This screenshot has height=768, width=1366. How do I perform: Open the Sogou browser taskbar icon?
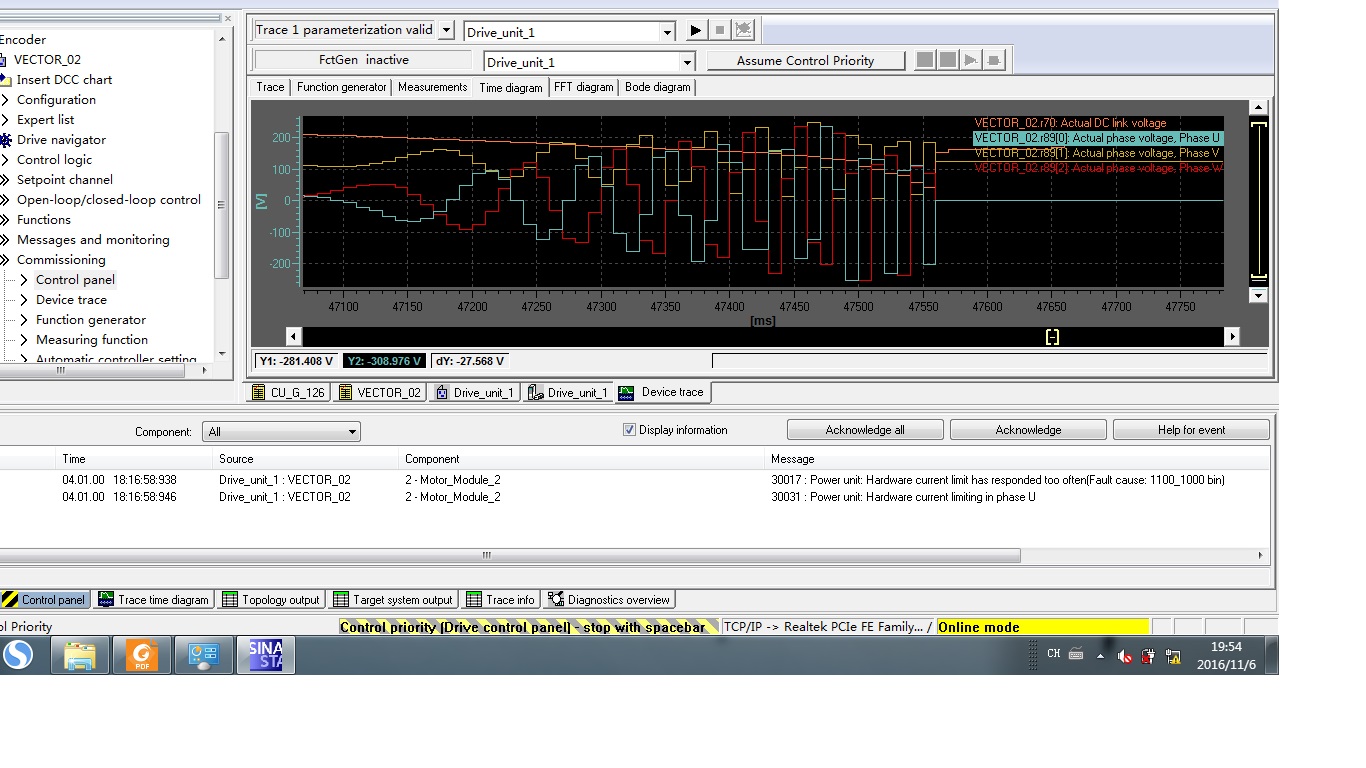pos(17,655)
